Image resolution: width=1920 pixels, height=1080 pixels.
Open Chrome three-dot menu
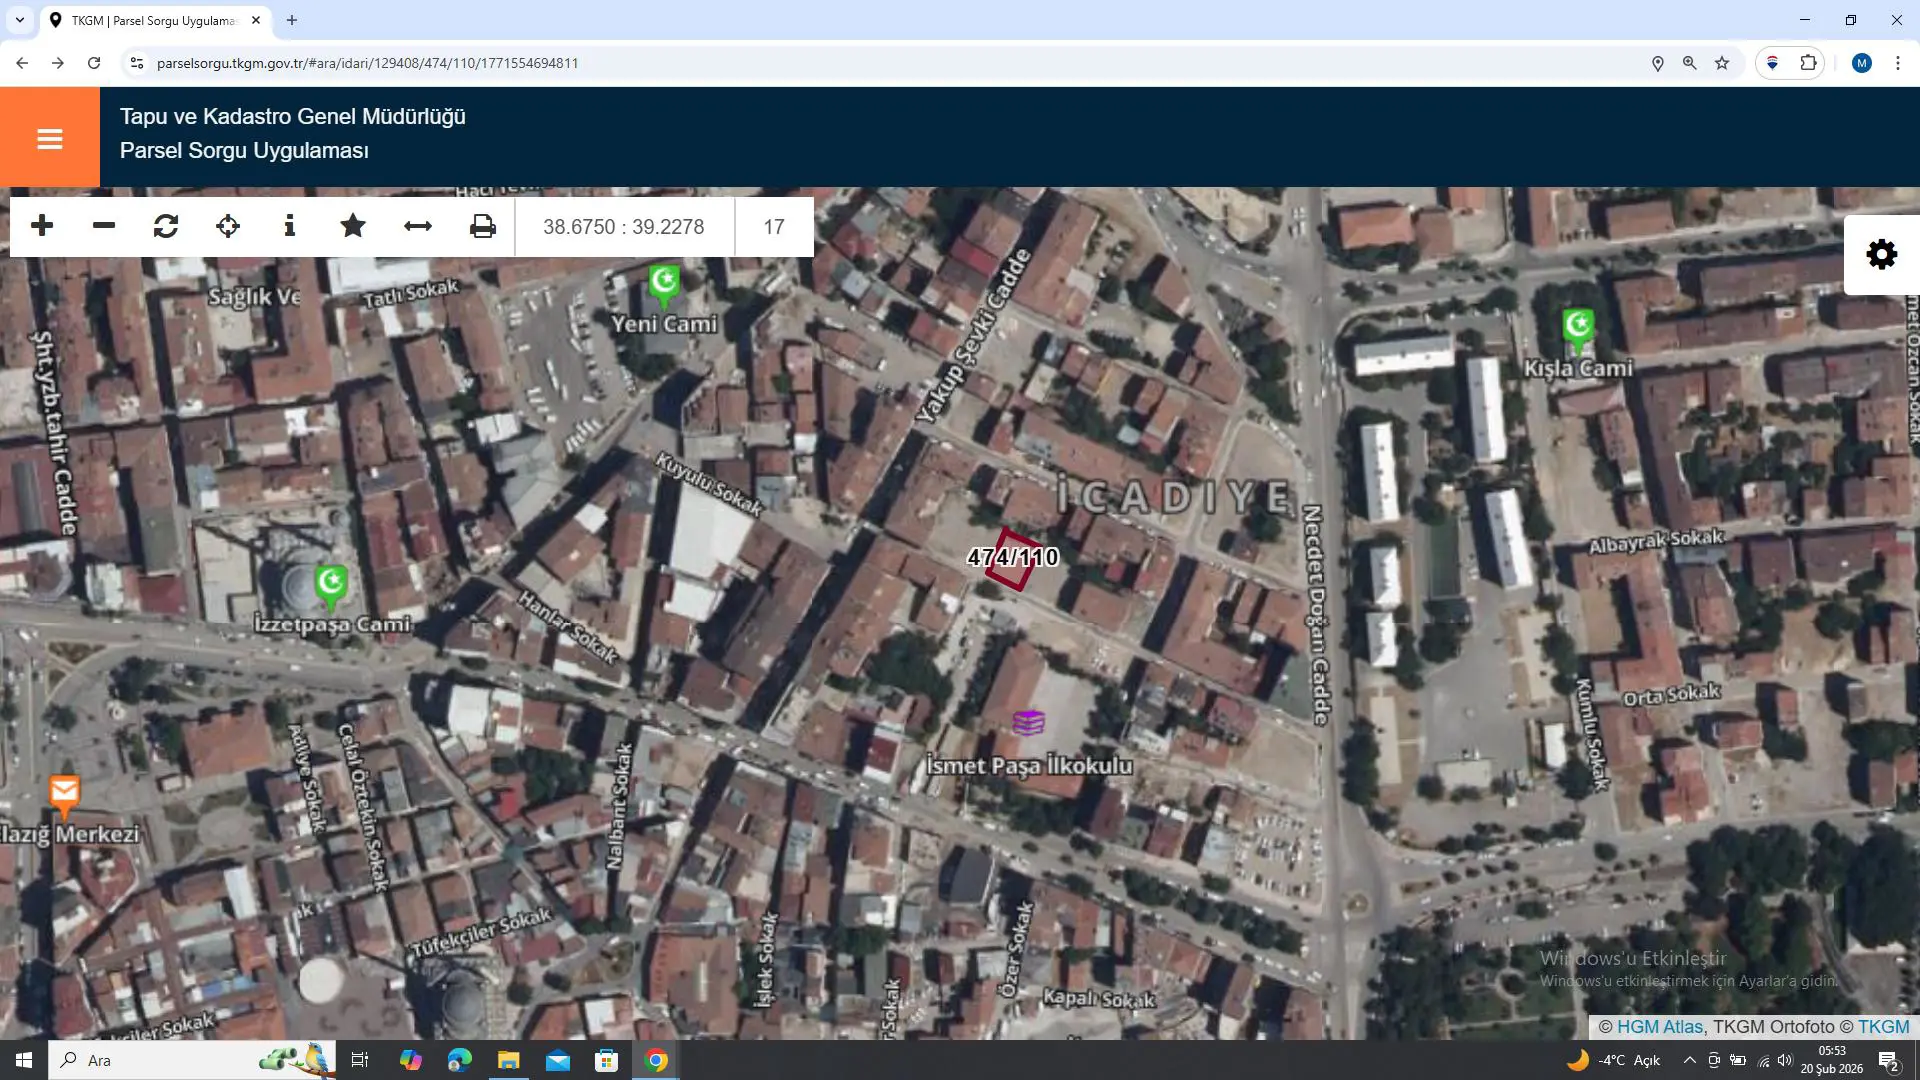(1898, 63)
